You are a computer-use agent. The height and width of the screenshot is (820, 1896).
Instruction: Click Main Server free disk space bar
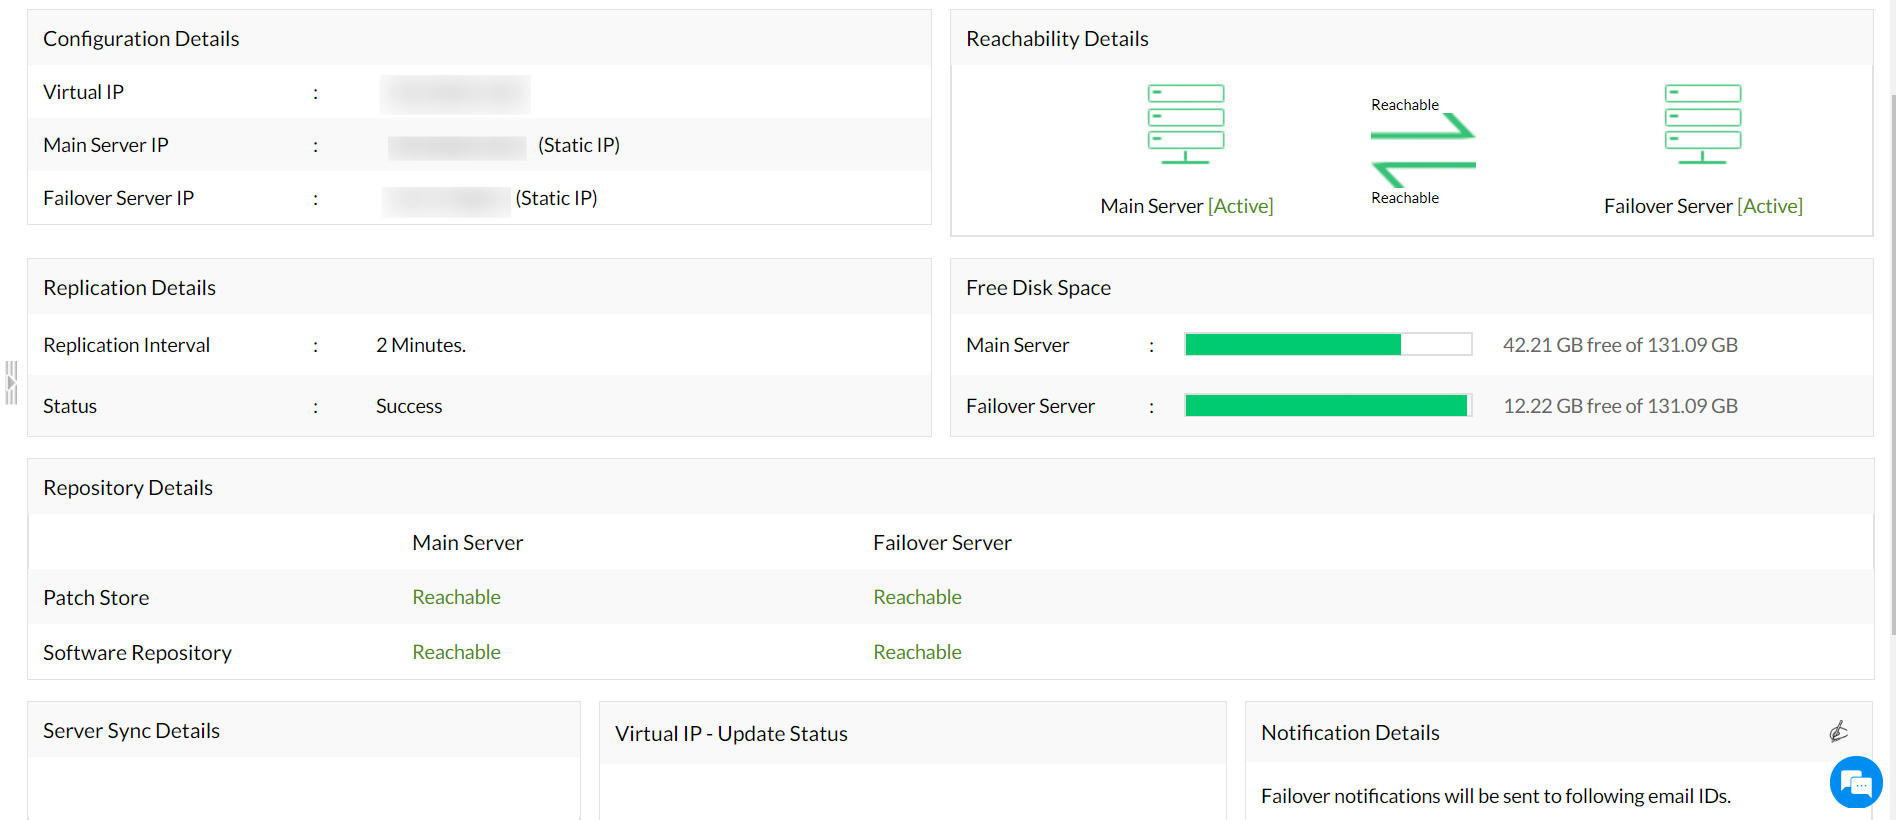(1327, 345)
